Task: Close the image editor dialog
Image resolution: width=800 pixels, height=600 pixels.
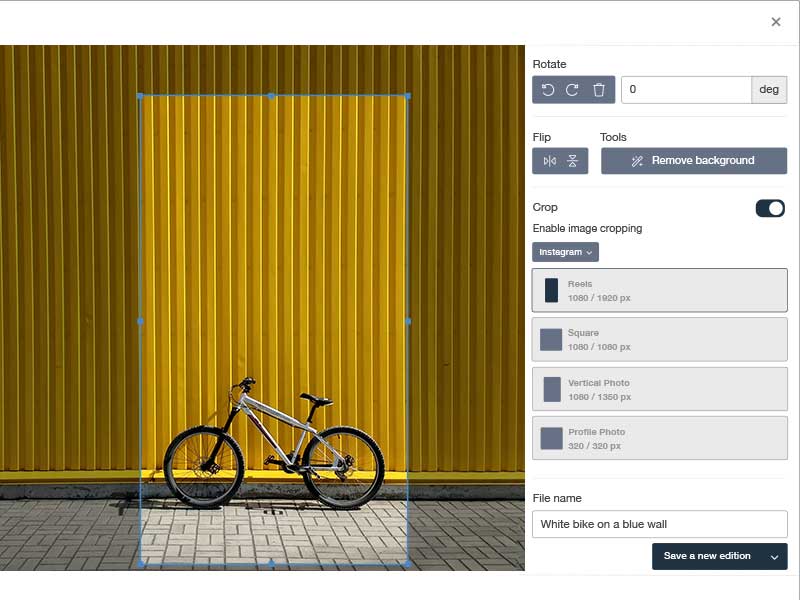Action: [x=776, y=22]
